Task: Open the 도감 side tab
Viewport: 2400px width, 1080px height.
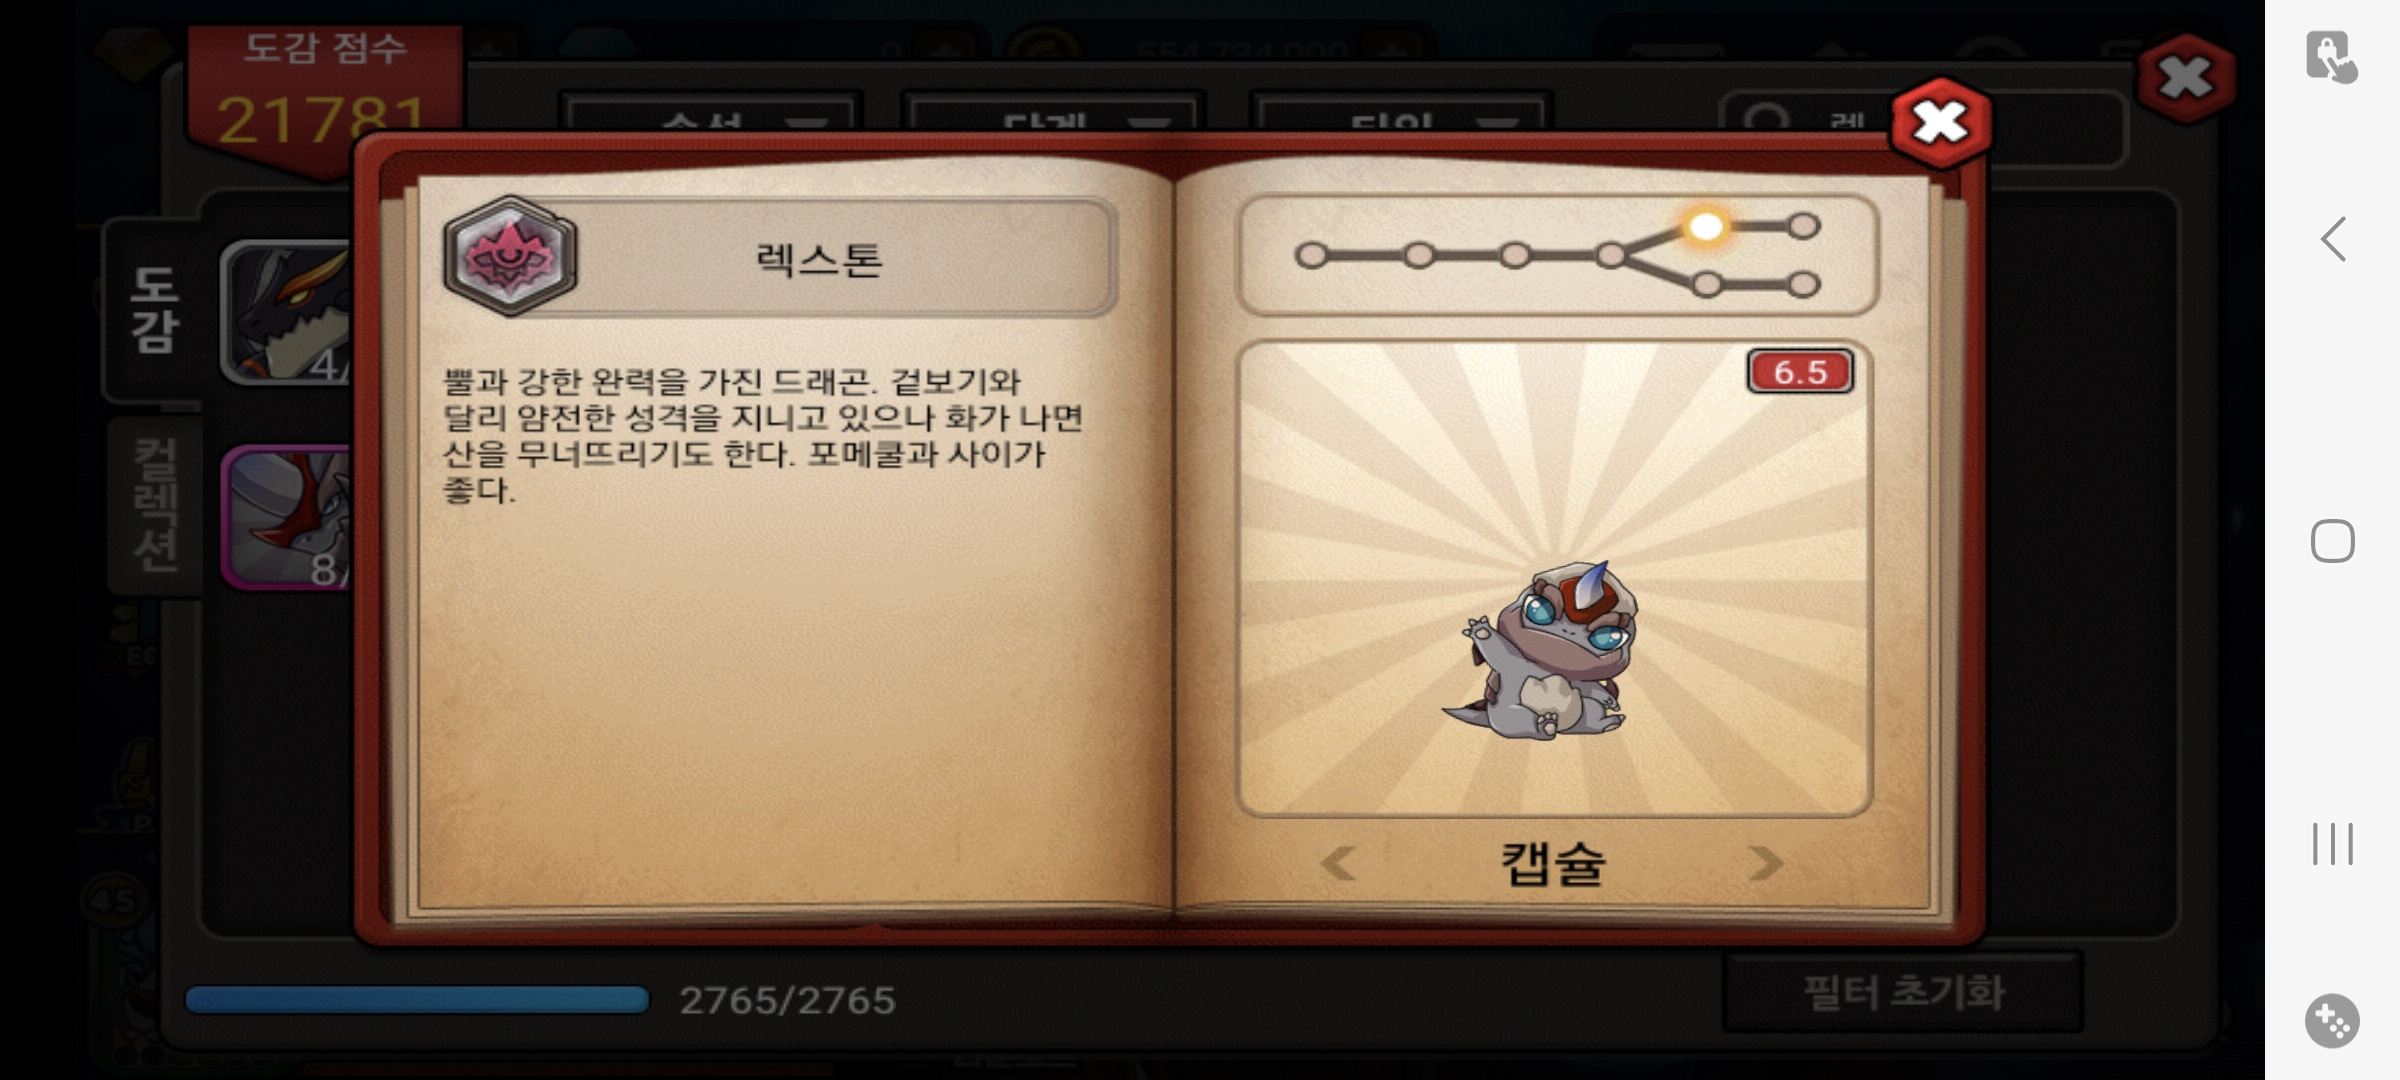Action: click(x=154, y=310)
